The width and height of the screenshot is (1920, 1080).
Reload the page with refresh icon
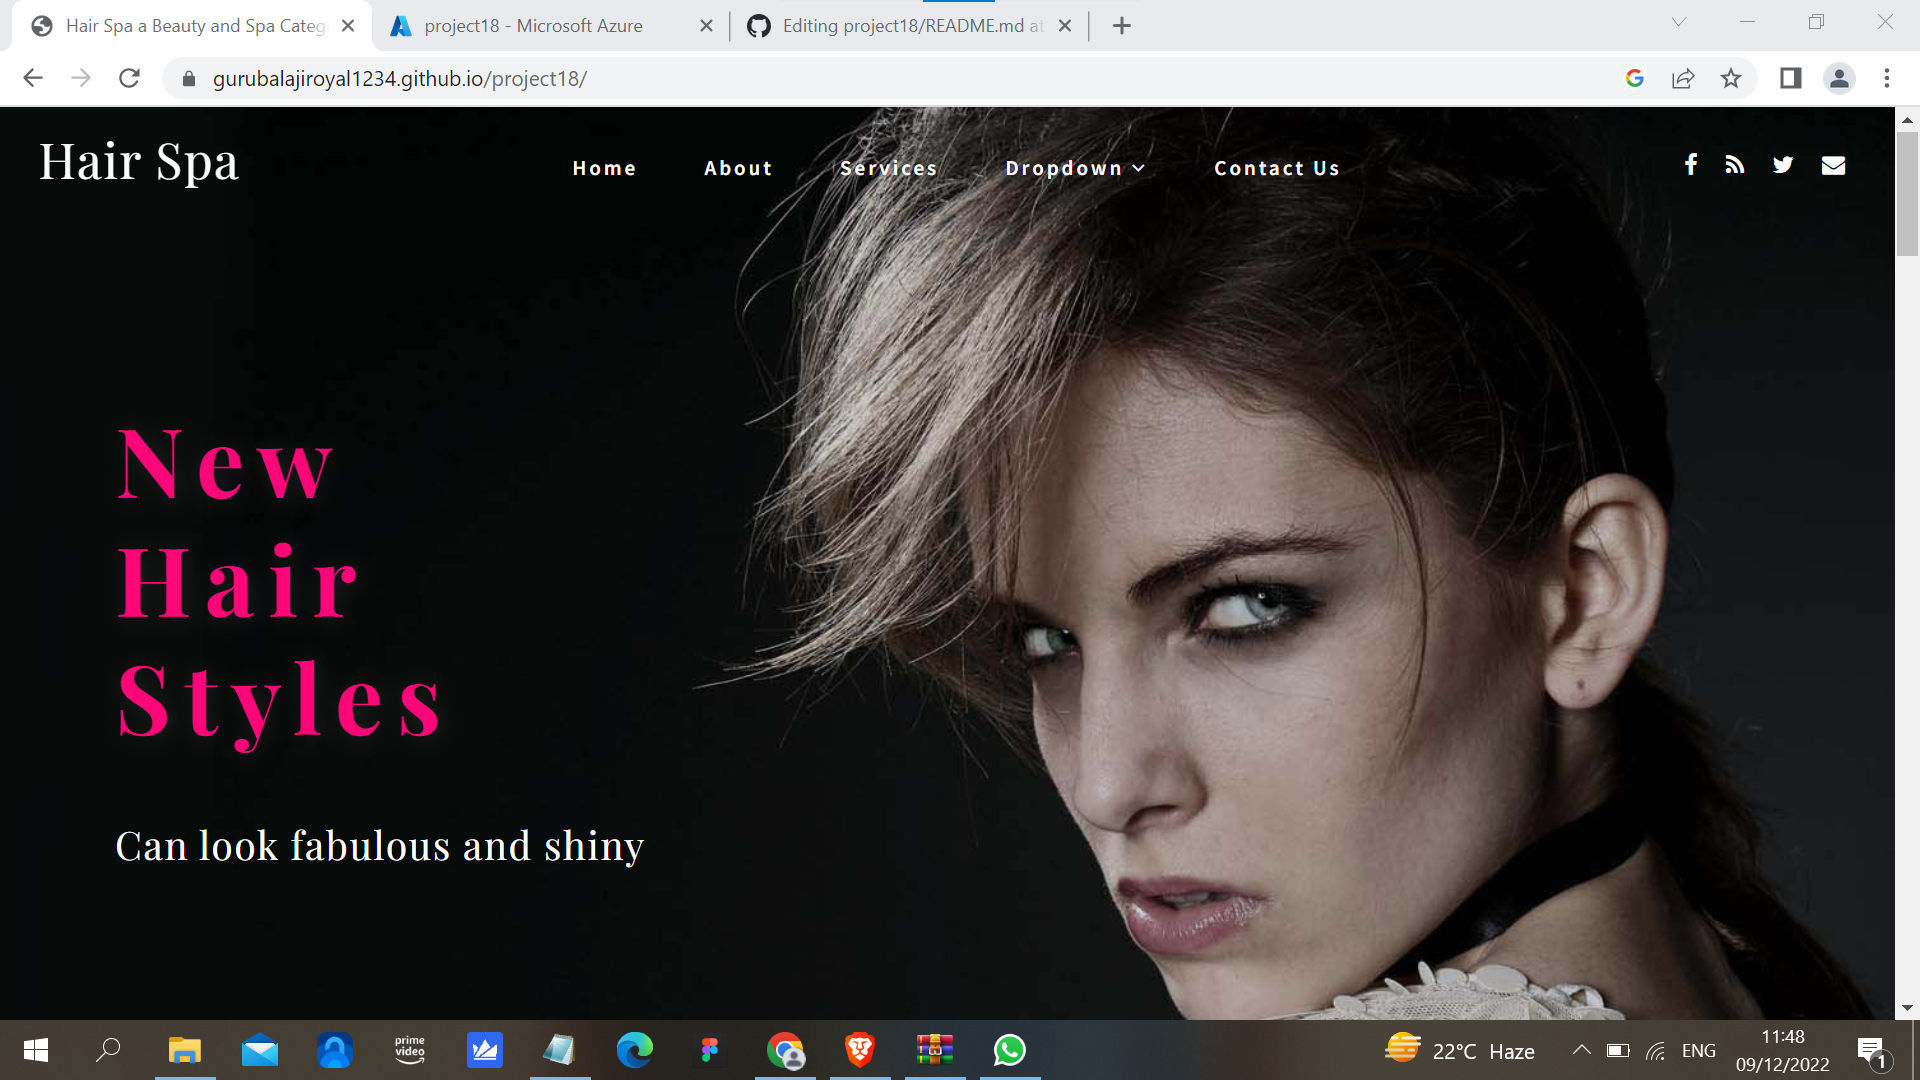pos(129,78)
